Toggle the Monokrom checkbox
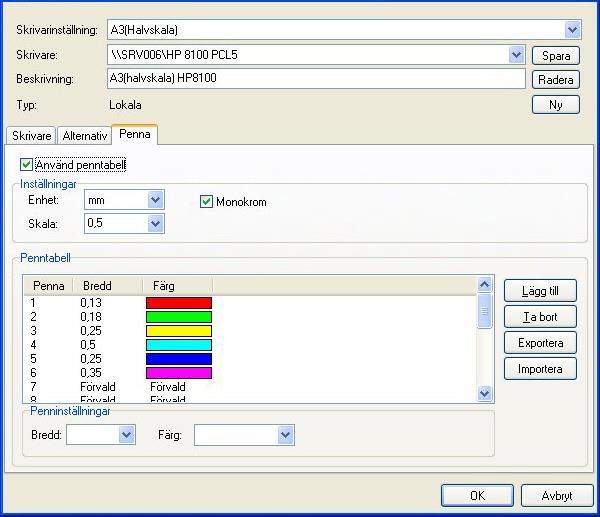This screenshot has width=600, height=517. pos(206,202)
